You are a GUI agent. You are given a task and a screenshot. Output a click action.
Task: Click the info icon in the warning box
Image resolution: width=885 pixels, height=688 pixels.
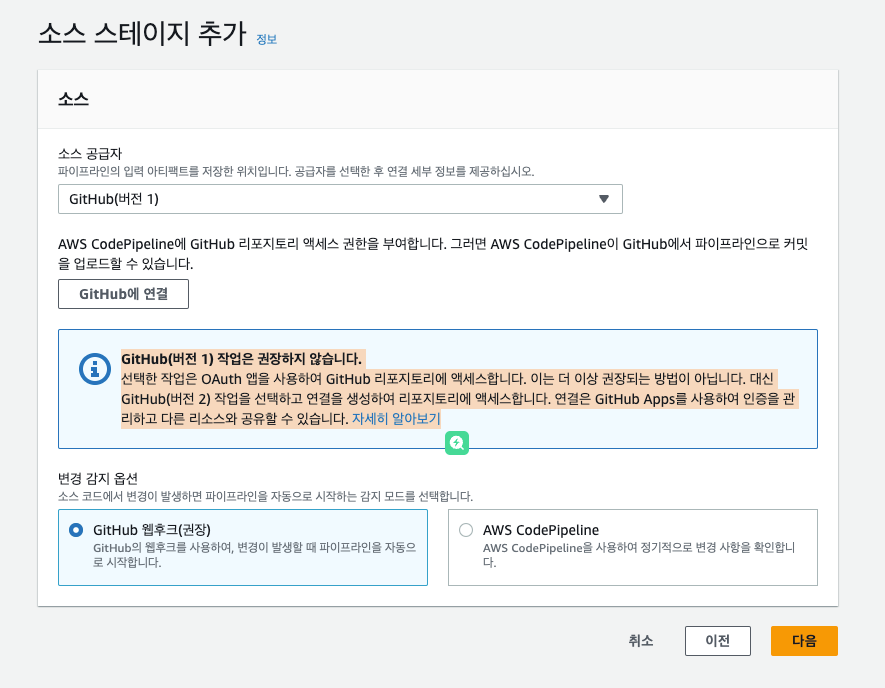(x=95, y=369)
